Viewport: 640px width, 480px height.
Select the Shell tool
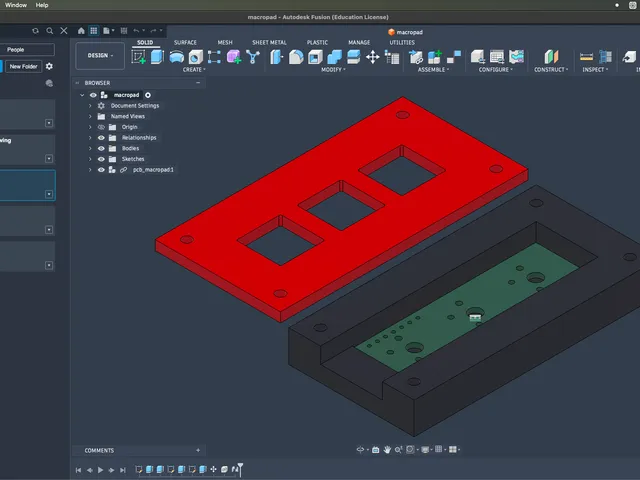pos(315,57)
